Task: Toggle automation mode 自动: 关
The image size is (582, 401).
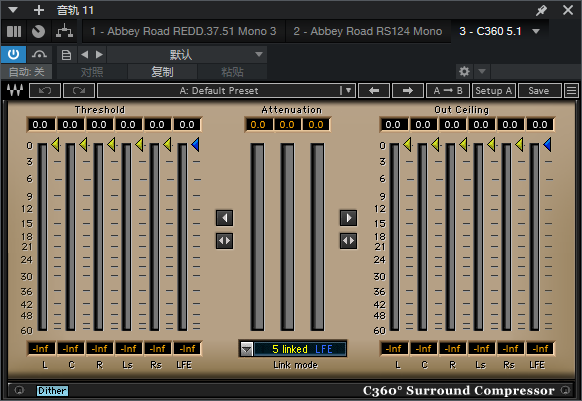Action: click(x=26, y=72)
